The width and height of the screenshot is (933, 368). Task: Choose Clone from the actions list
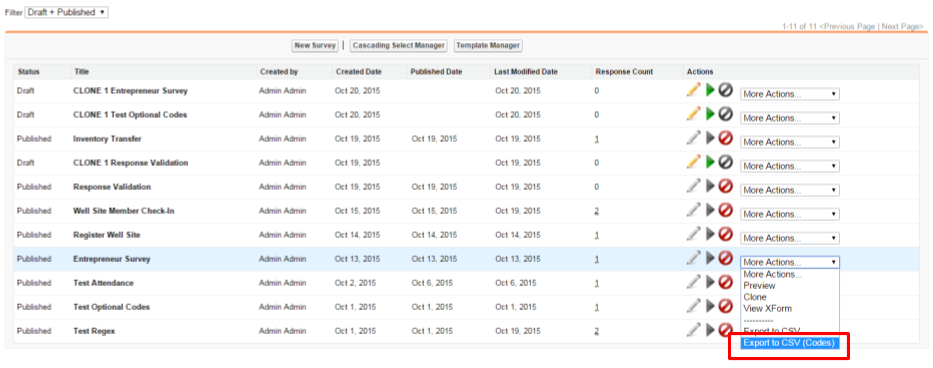[x=755, y=297]
